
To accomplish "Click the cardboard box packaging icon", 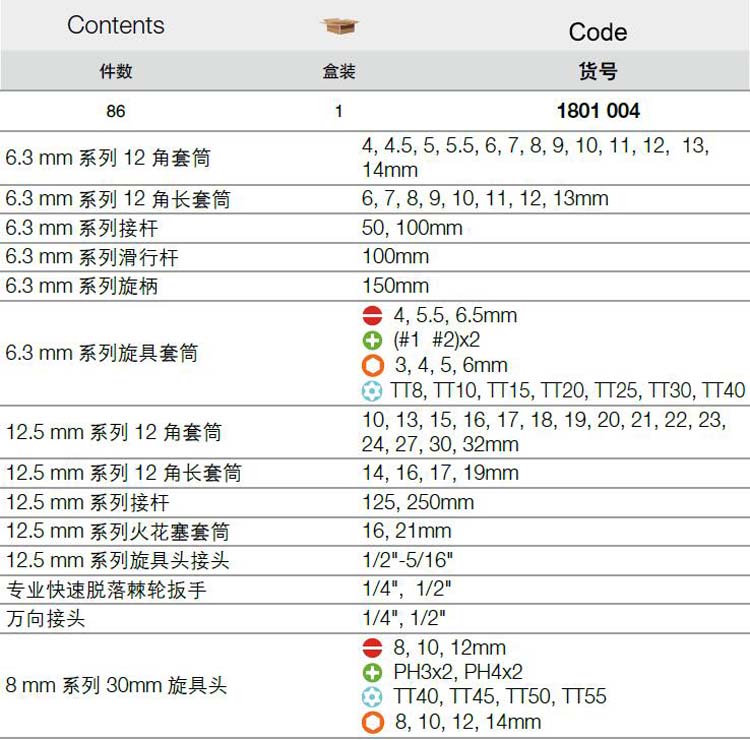I will [x=339, y=27].
